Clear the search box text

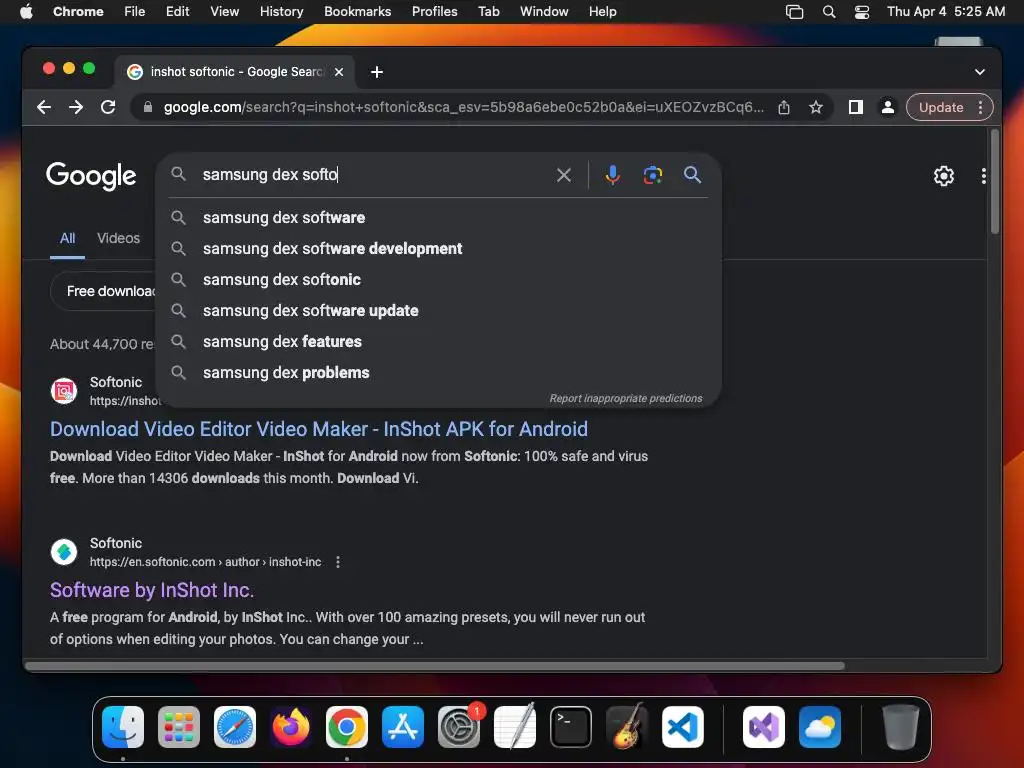(x=564, y=175)
